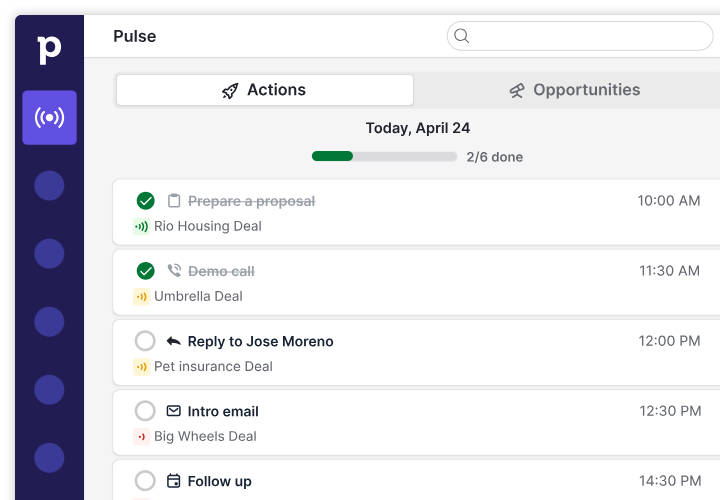Select the Actions tab
This screenshot has height=500, width=720.
[265, 90]
